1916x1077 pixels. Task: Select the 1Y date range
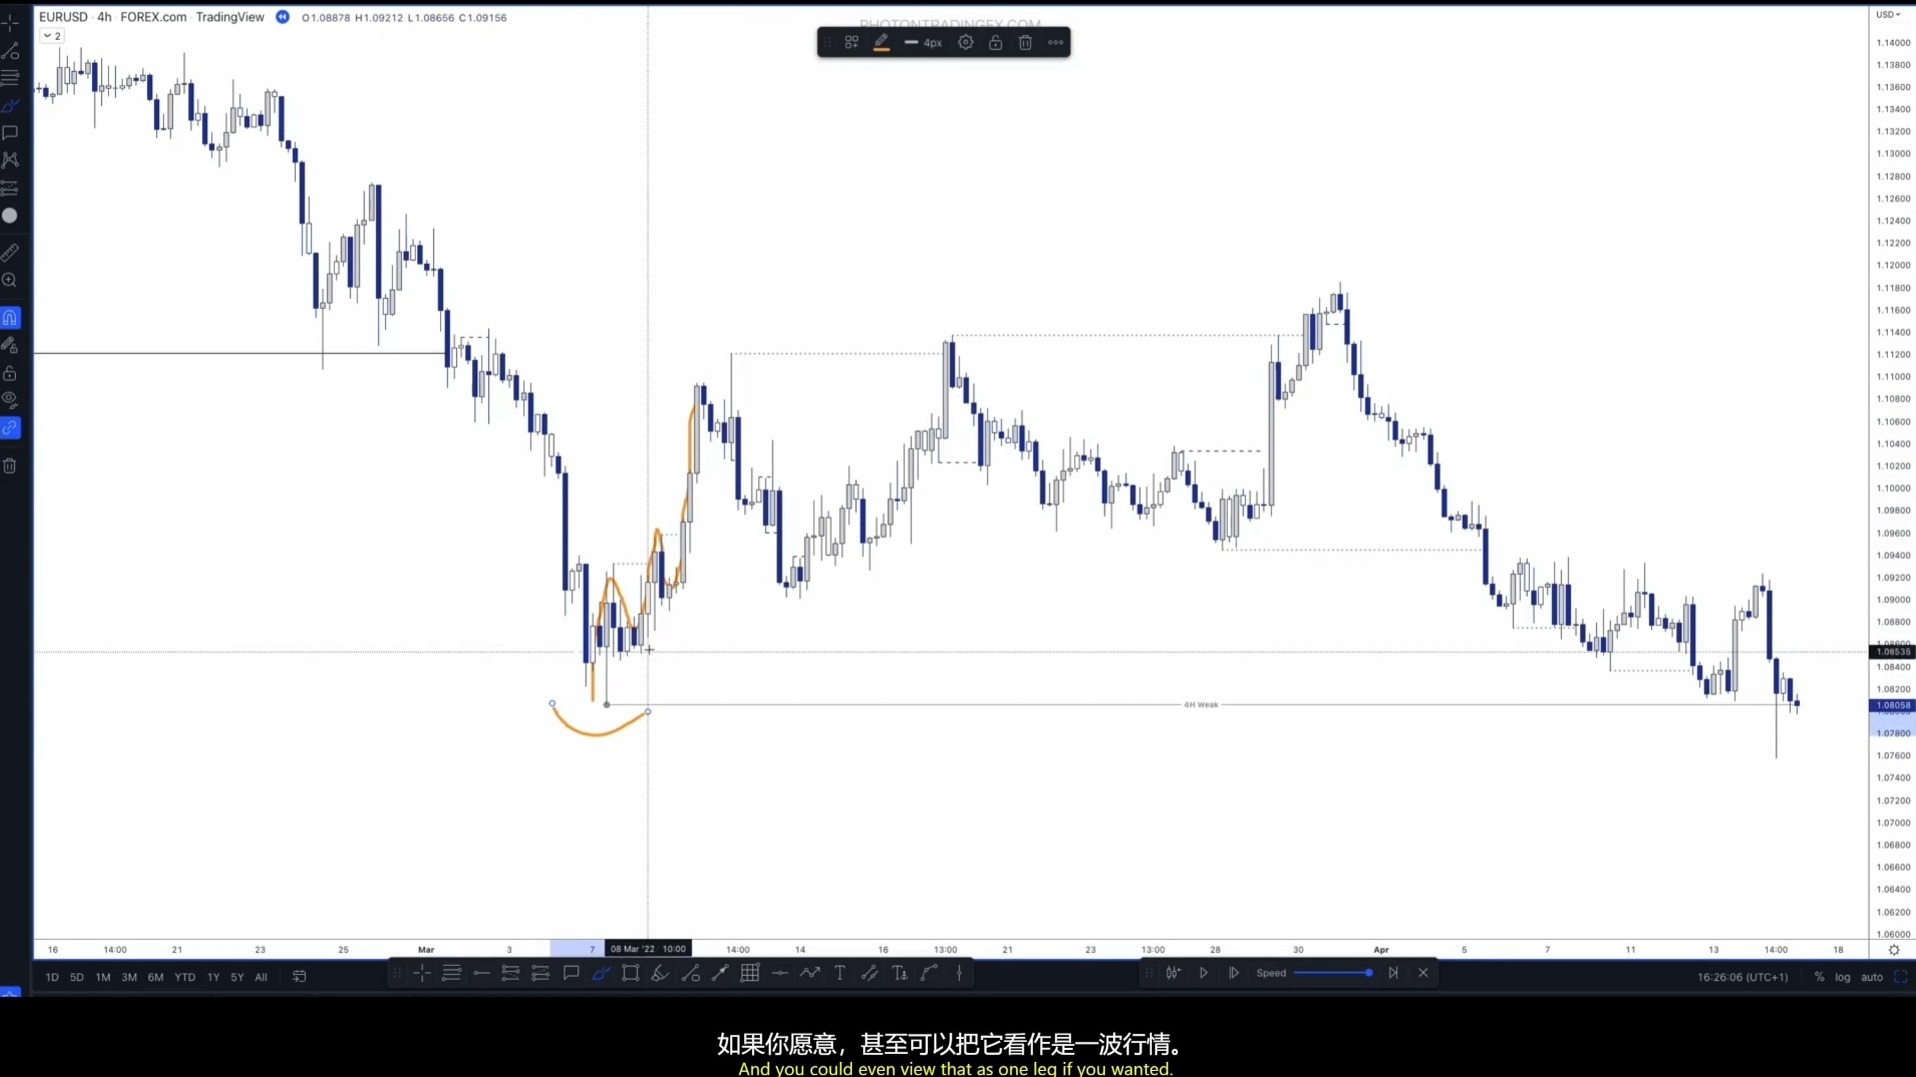pos(213,977)
